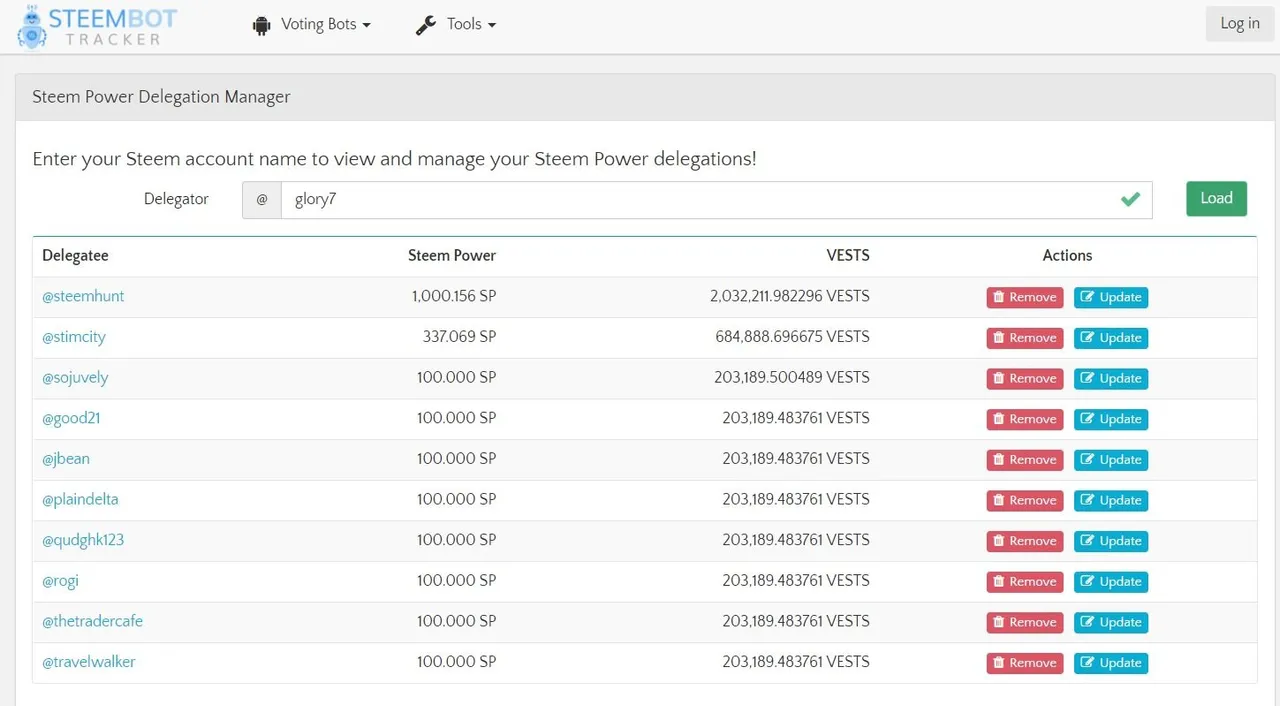This screenshot has height=706, width=1280.
Task: Click the Actions column header
Action: [x=1067, y=256]
